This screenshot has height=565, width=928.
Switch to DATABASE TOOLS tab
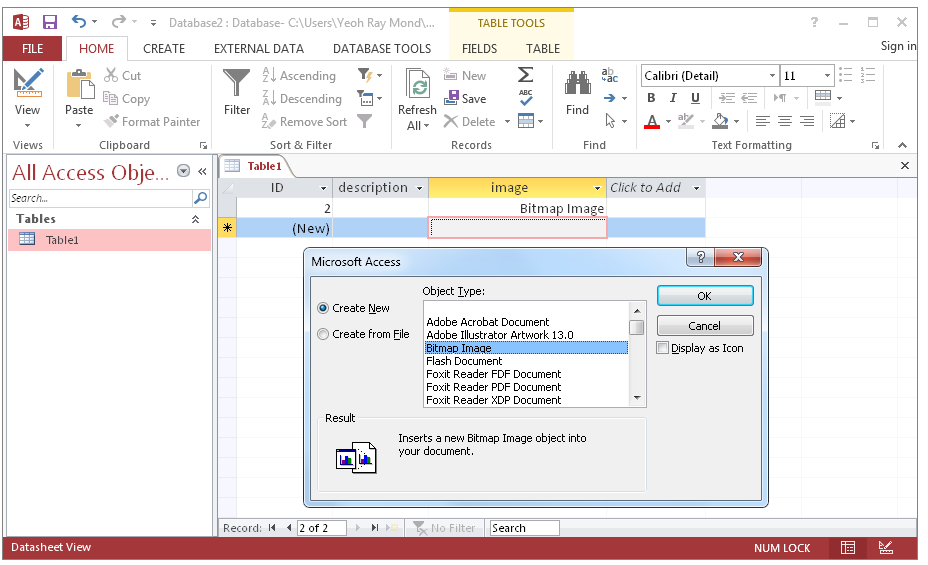382,49
